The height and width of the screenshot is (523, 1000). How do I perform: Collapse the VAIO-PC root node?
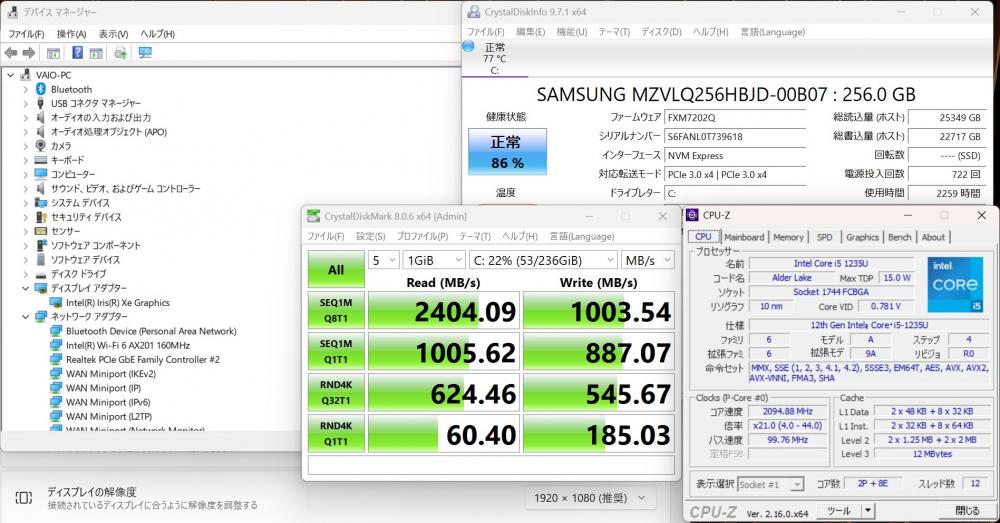click(x=10, y=75)
